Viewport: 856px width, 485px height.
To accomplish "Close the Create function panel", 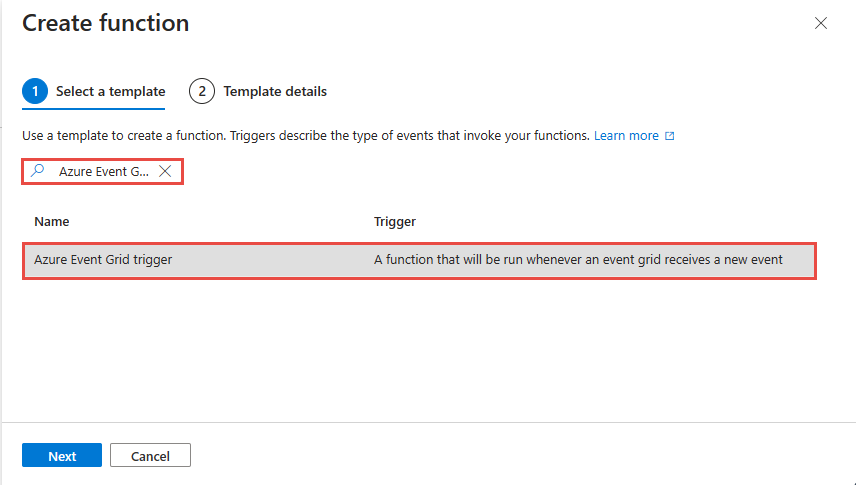I will [821, 23].
